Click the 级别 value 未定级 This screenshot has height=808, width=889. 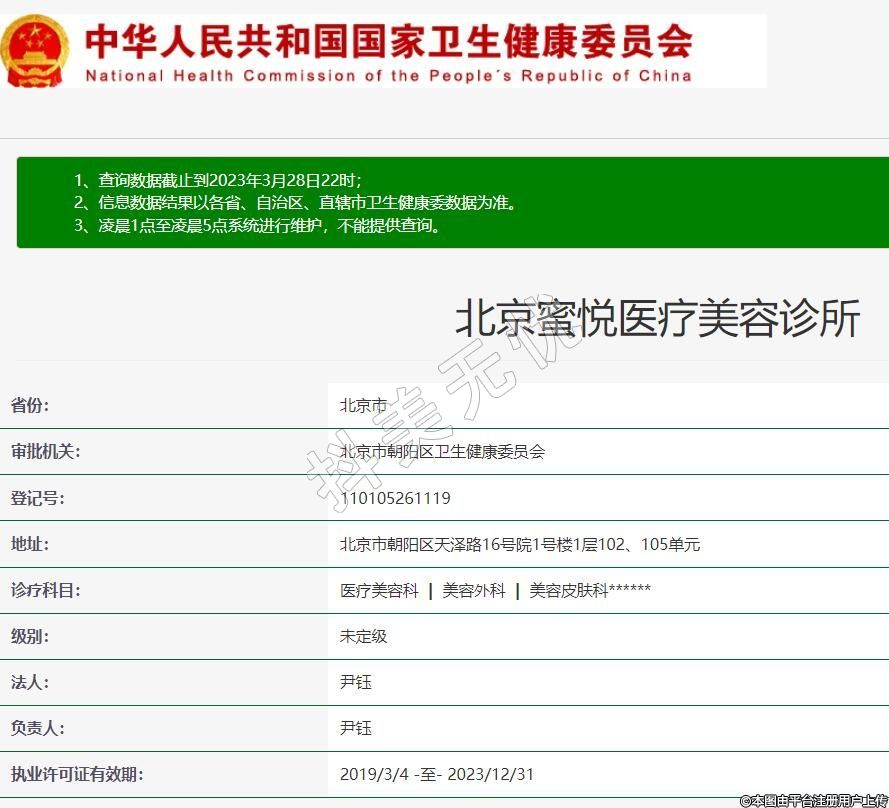363,636
